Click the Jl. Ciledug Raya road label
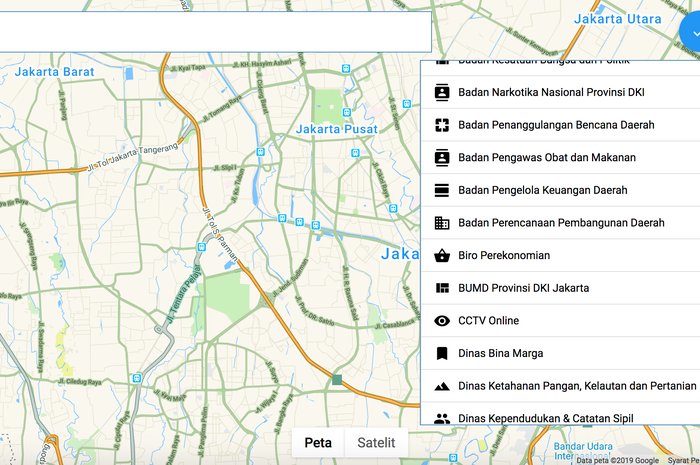 click(79, 382)
